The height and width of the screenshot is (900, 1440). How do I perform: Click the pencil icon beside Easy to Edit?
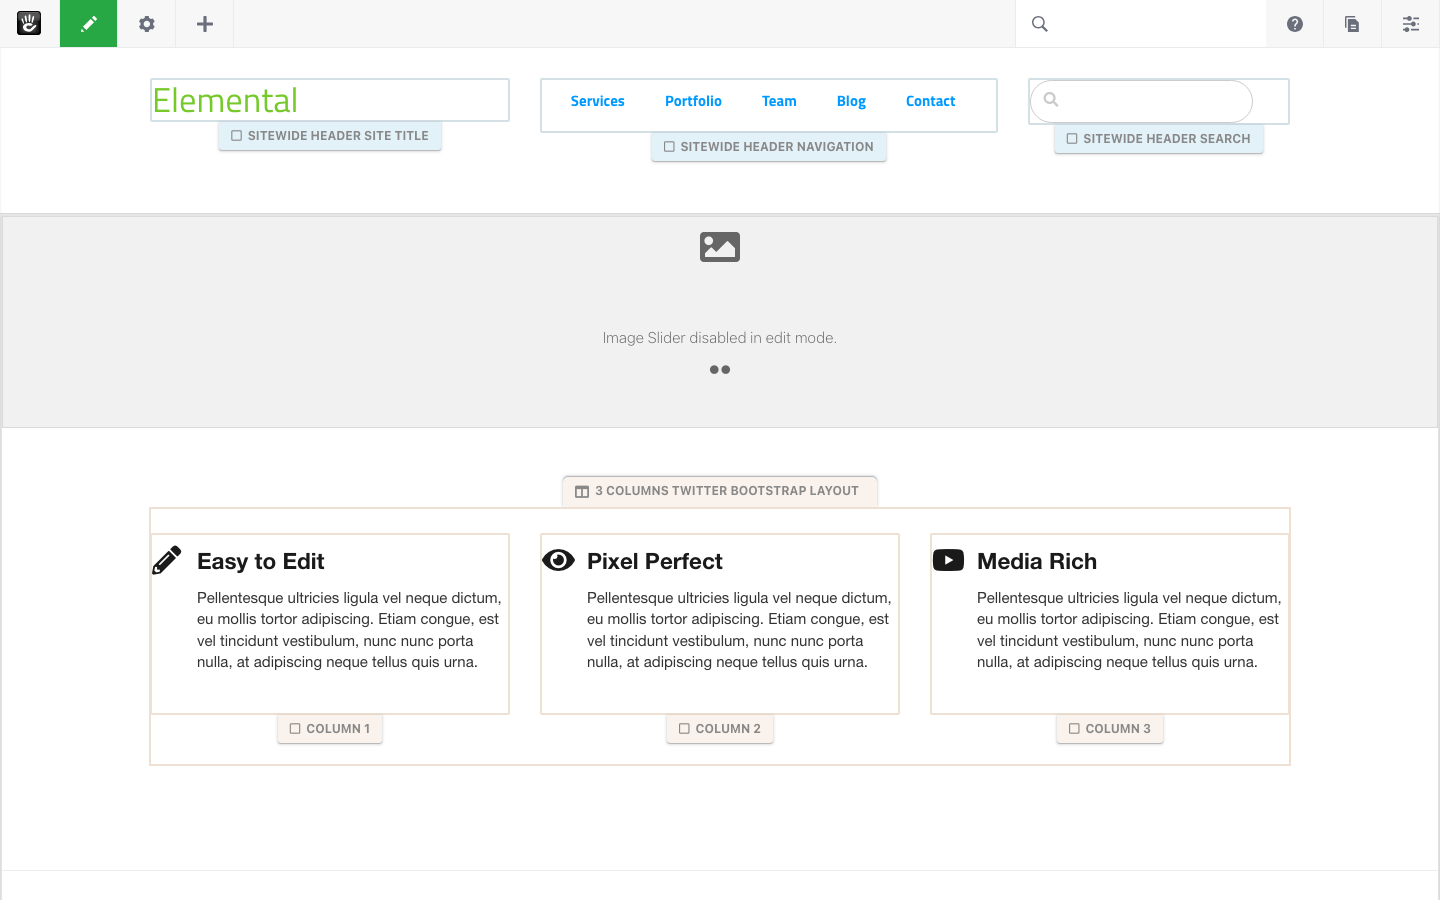(167, 560)
